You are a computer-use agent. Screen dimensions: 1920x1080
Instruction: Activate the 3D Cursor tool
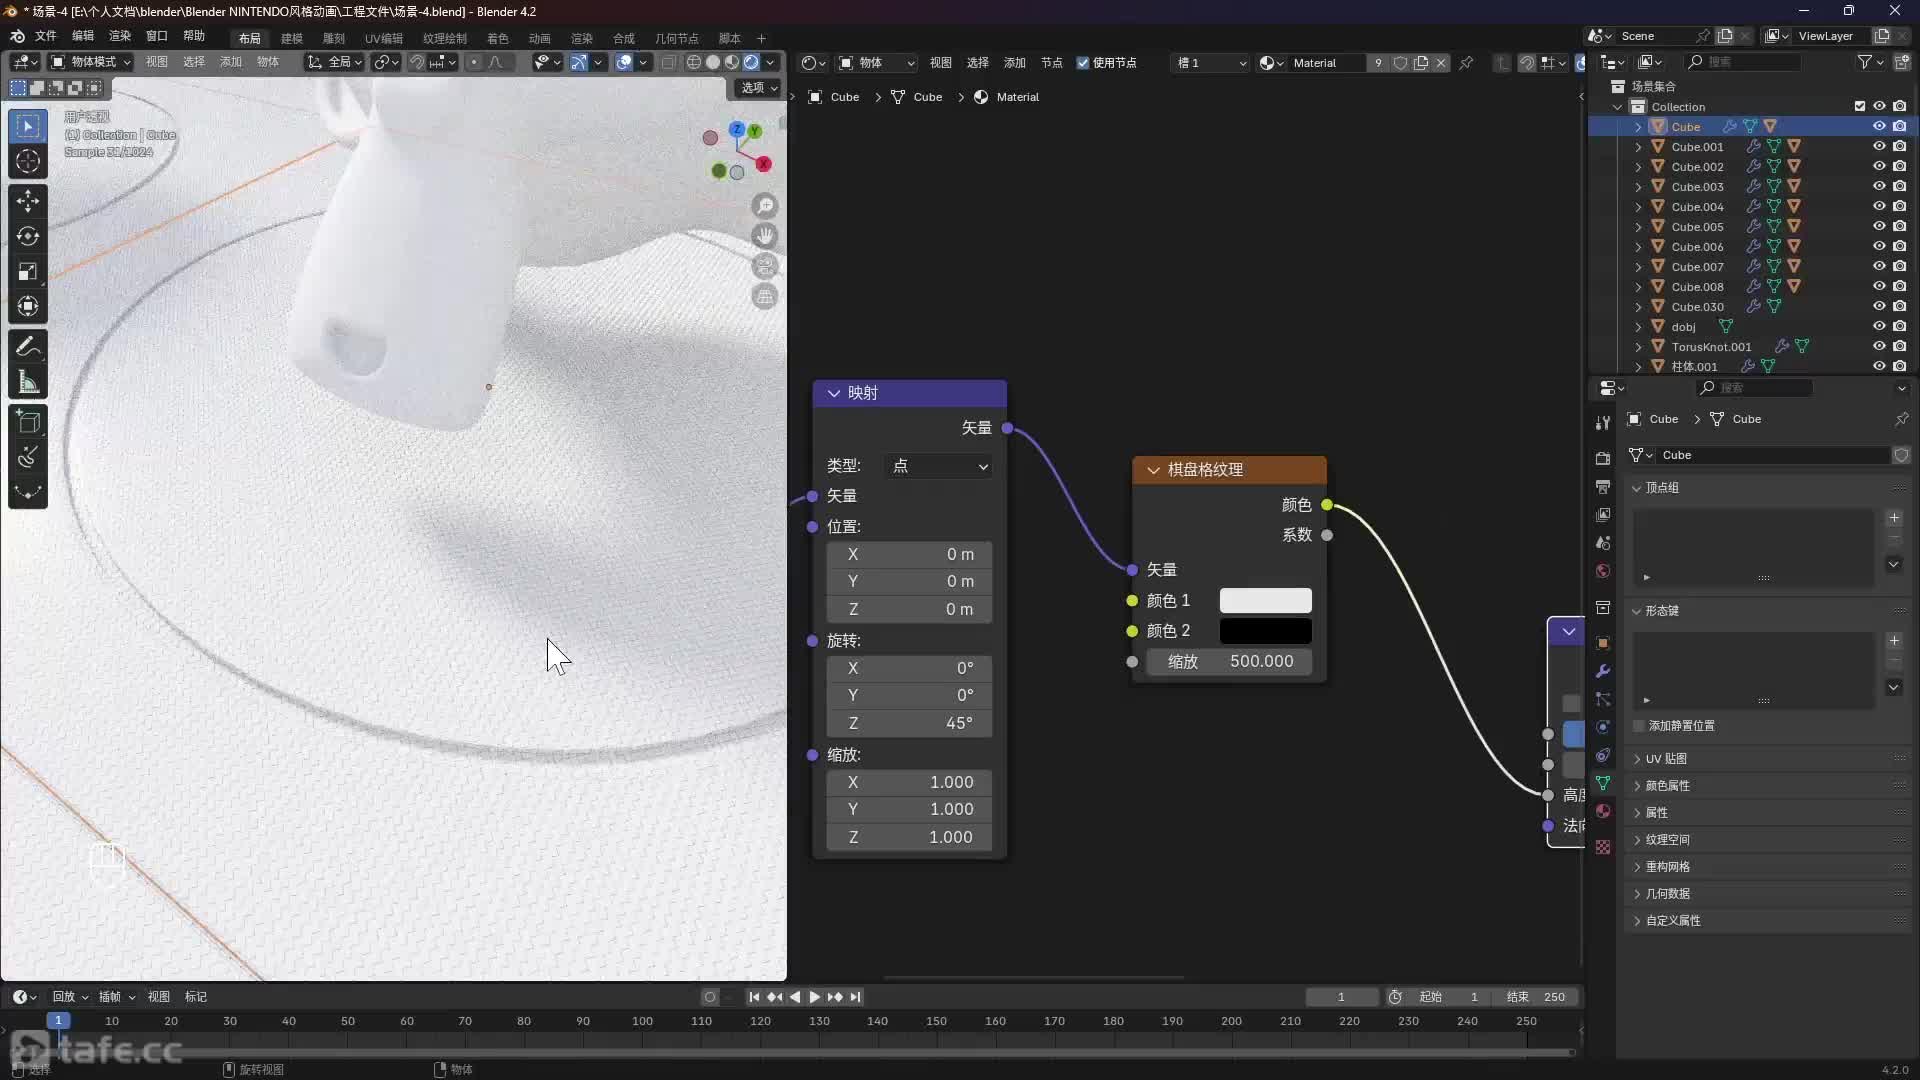(x=28, y=161)
